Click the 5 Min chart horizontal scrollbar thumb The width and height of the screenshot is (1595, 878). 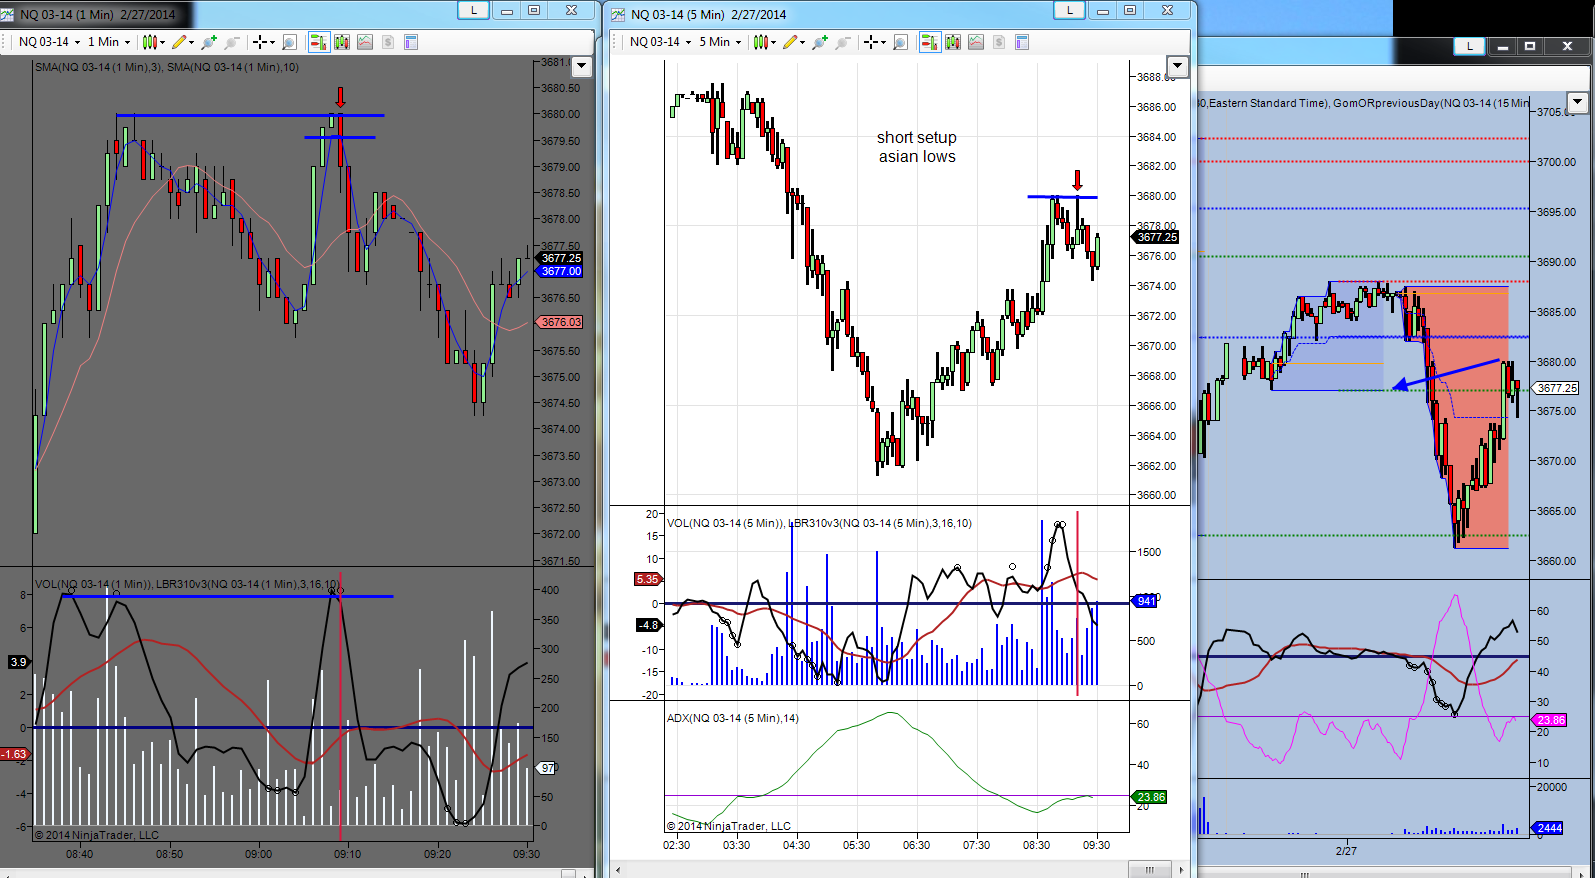click(x=1150, y=870)
